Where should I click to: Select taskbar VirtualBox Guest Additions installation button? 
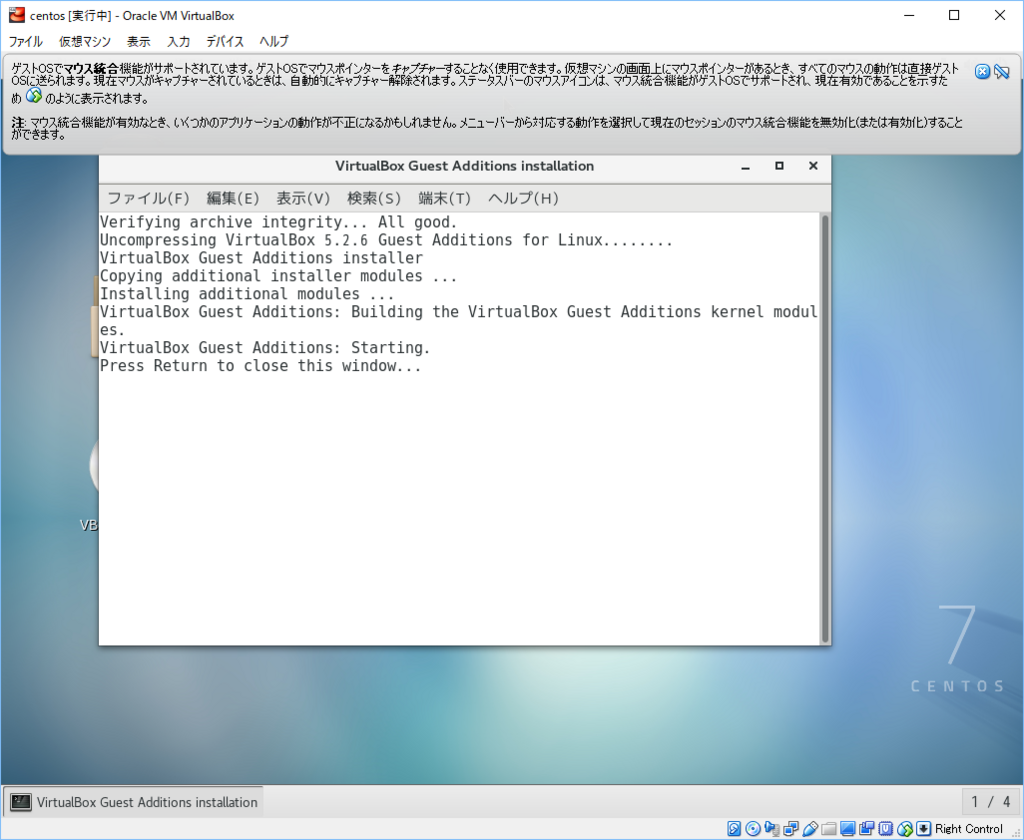pos(134,801)
